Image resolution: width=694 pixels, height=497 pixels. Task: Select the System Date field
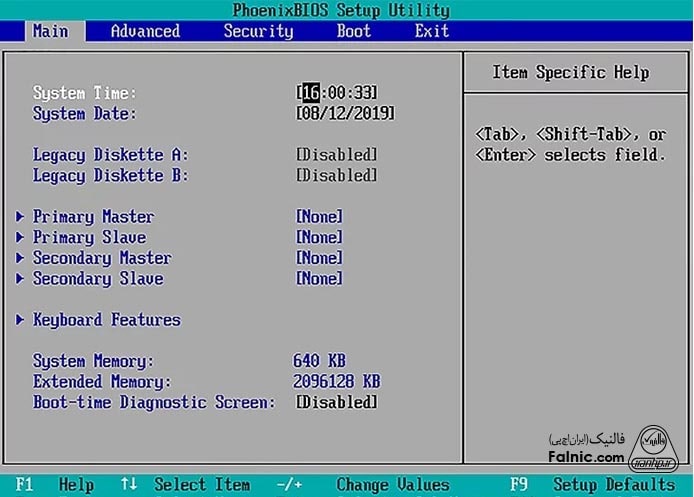click(x=345, y=114)
